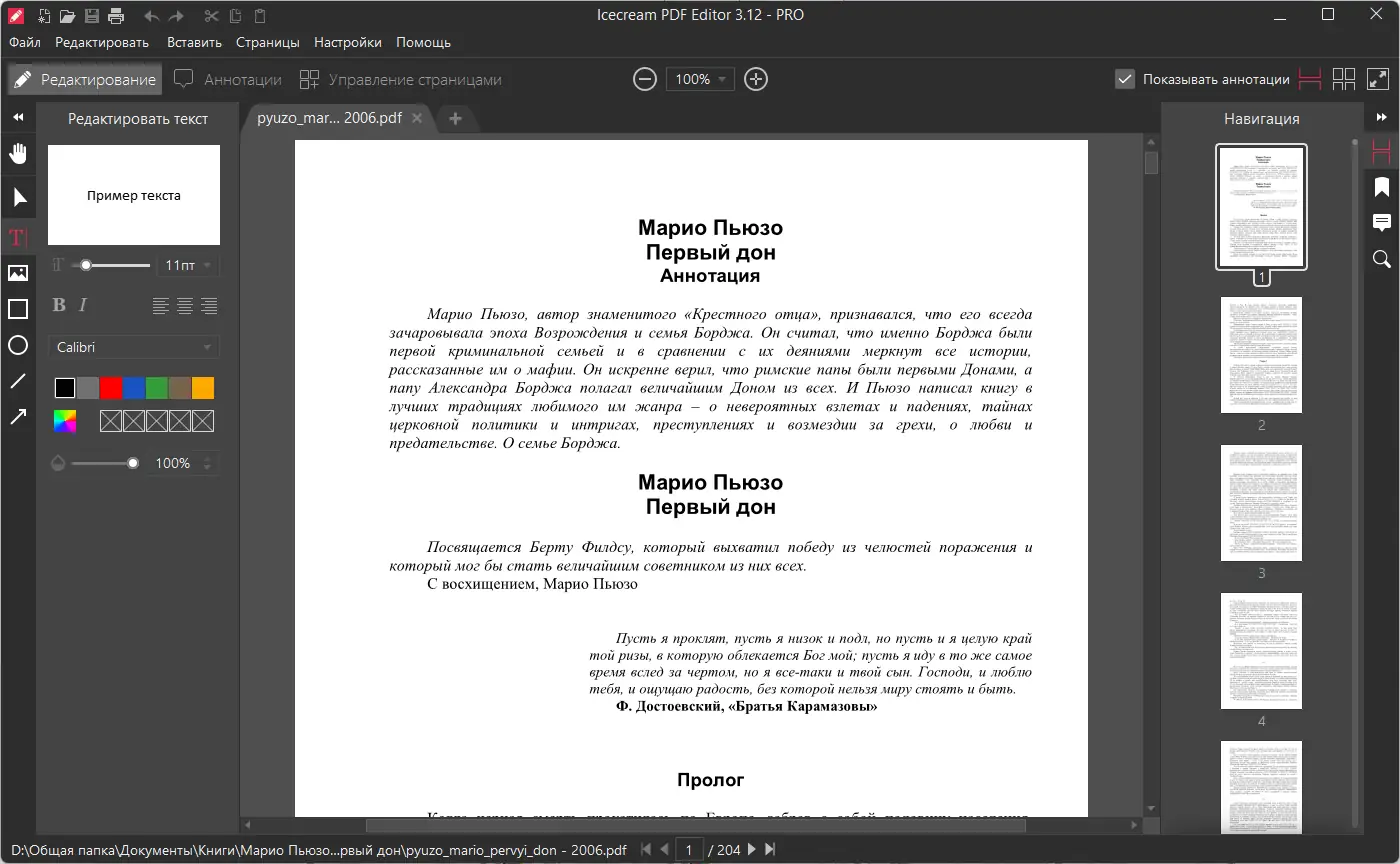Open the Настройки menu
Image resolution: width=1400 pixels, height=864 pixels.
(348, 43)
